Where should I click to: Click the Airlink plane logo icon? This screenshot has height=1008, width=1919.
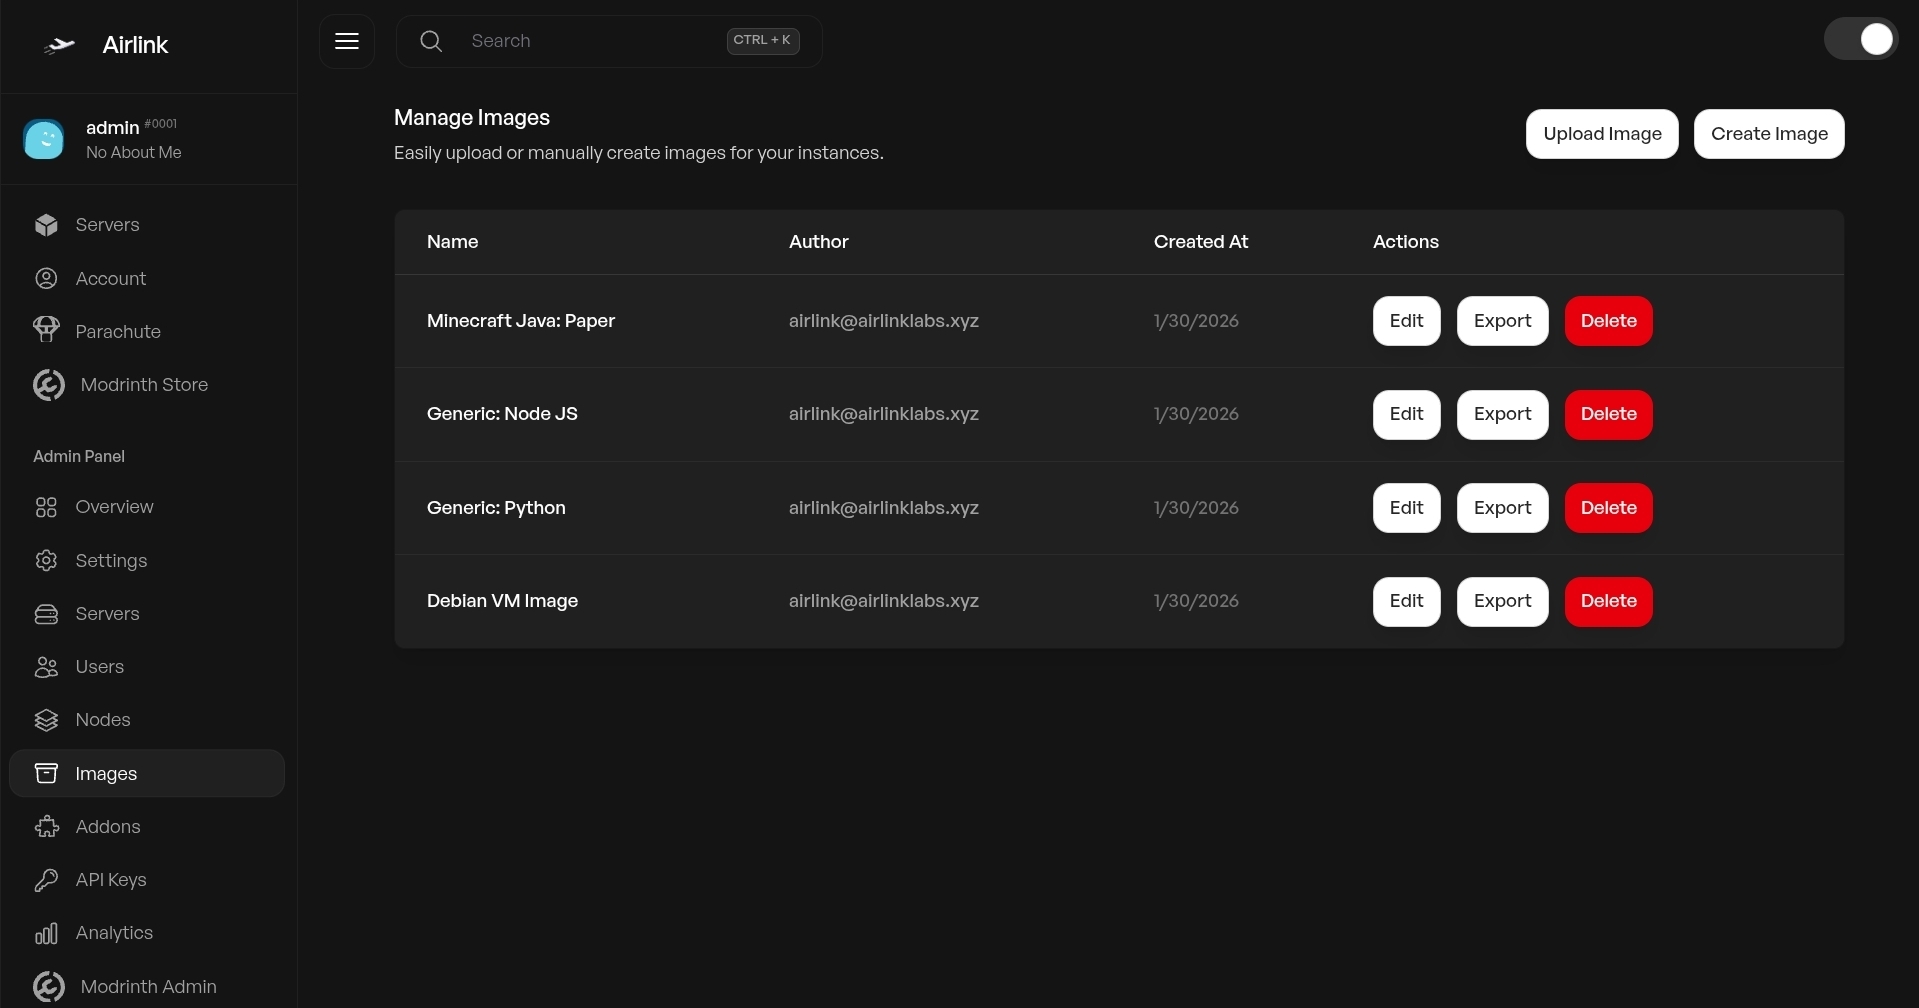pos(60,45)
